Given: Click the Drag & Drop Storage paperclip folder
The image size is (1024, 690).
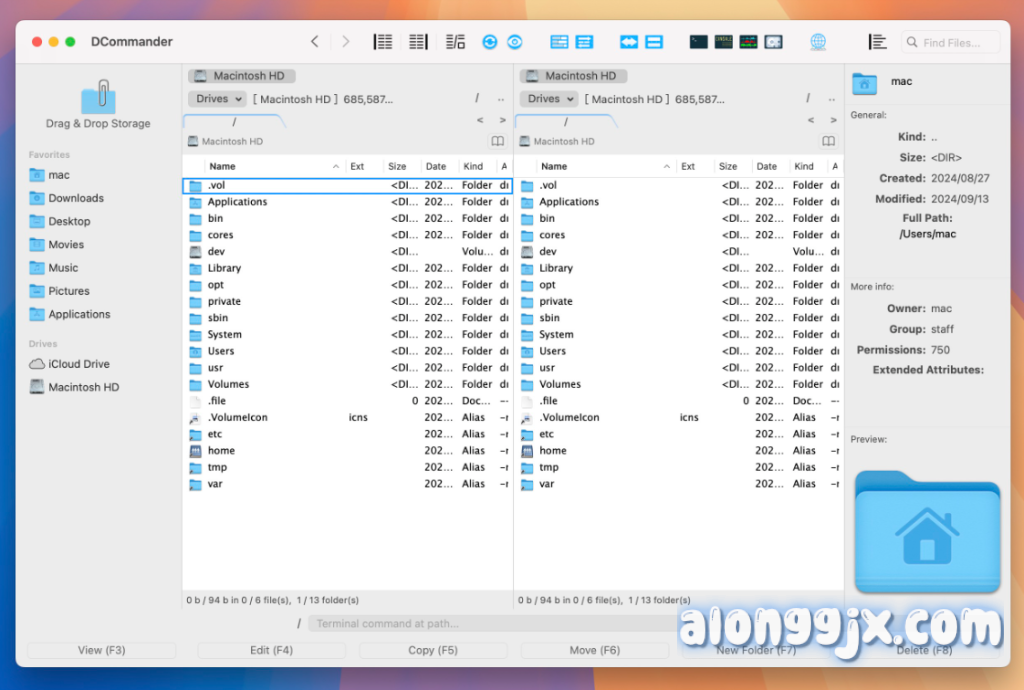Looking at the screenshot, I should [98, 99].
